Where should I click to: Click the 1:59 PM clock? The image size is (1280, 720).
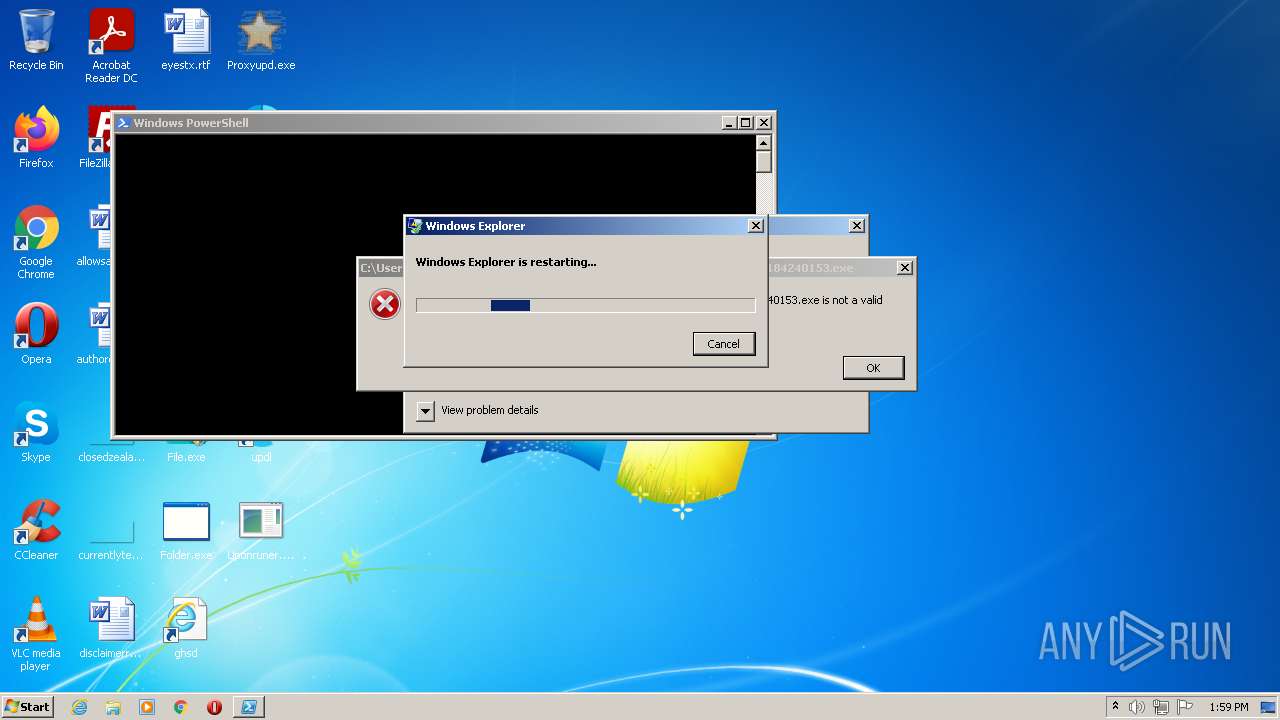(1229, 707)
